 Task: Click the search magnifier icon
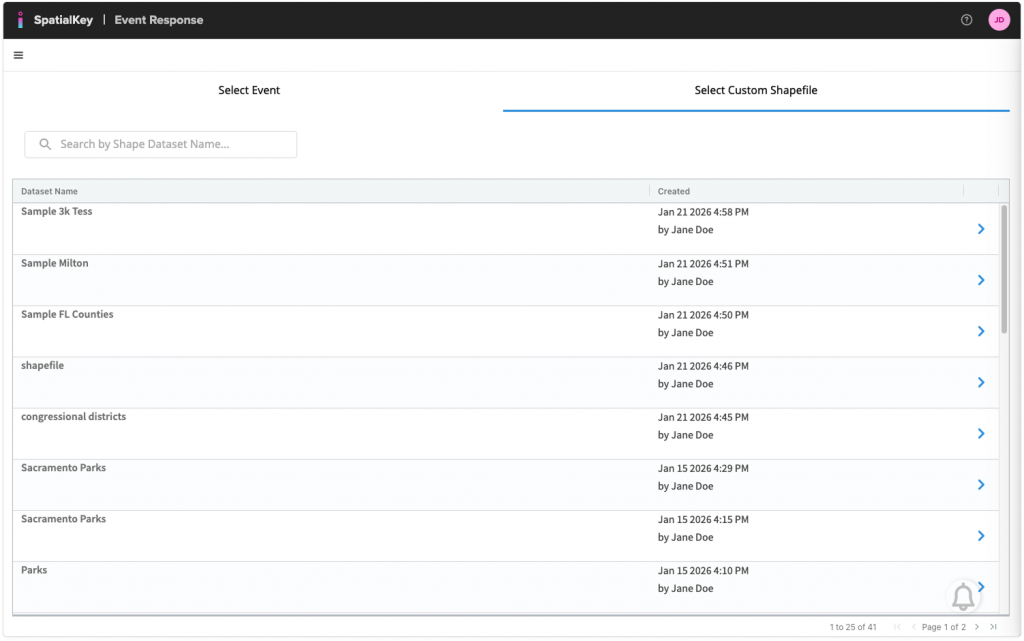tap(45, 144)
